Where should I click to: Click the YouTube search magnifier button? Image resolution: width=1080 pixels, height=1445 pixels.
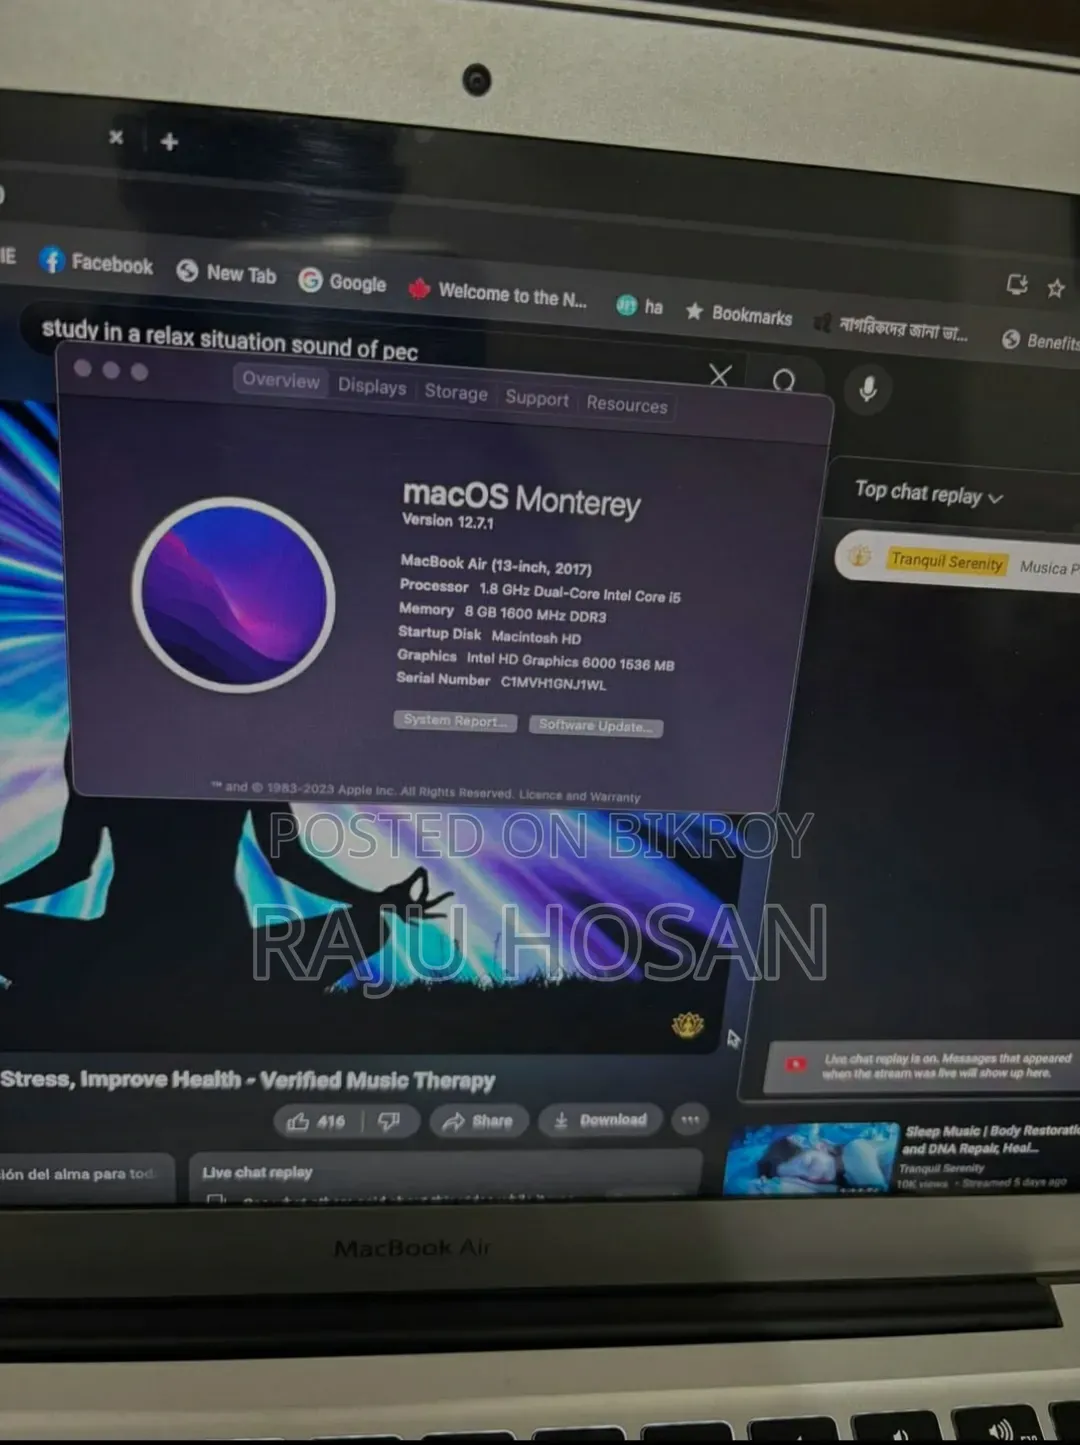tap(784, 381)
